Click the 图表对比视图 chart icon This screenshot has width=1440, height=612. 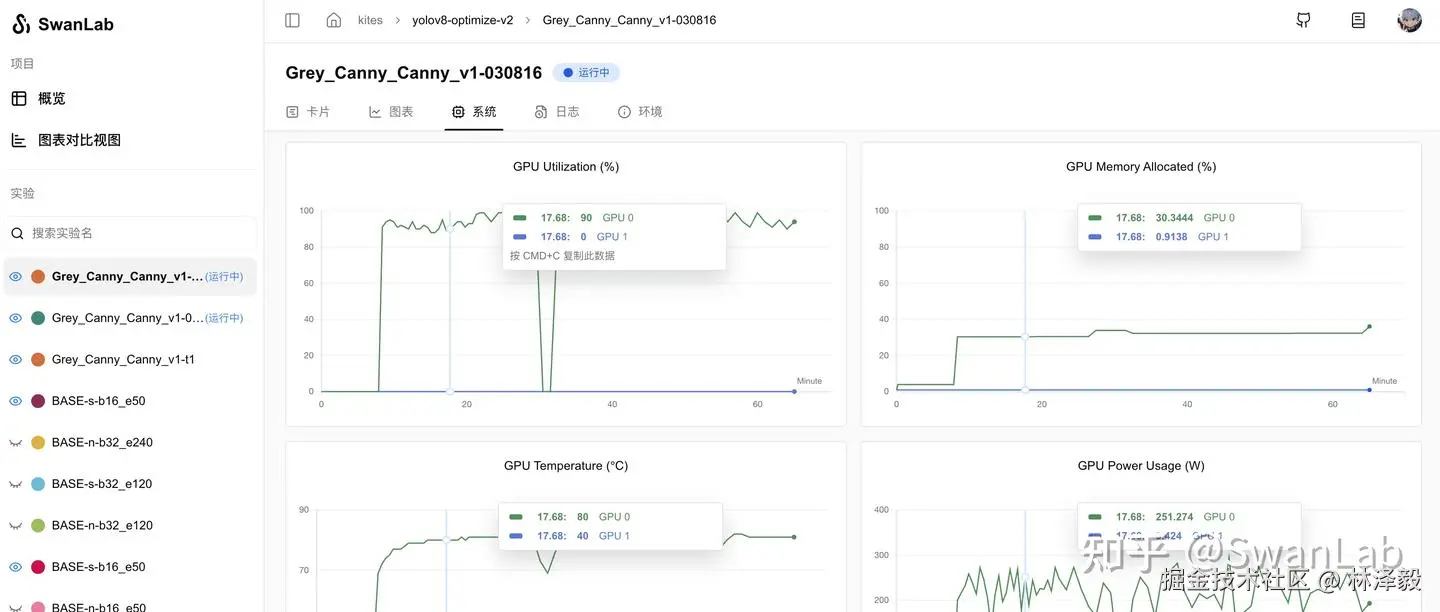(x=18, y=140)
